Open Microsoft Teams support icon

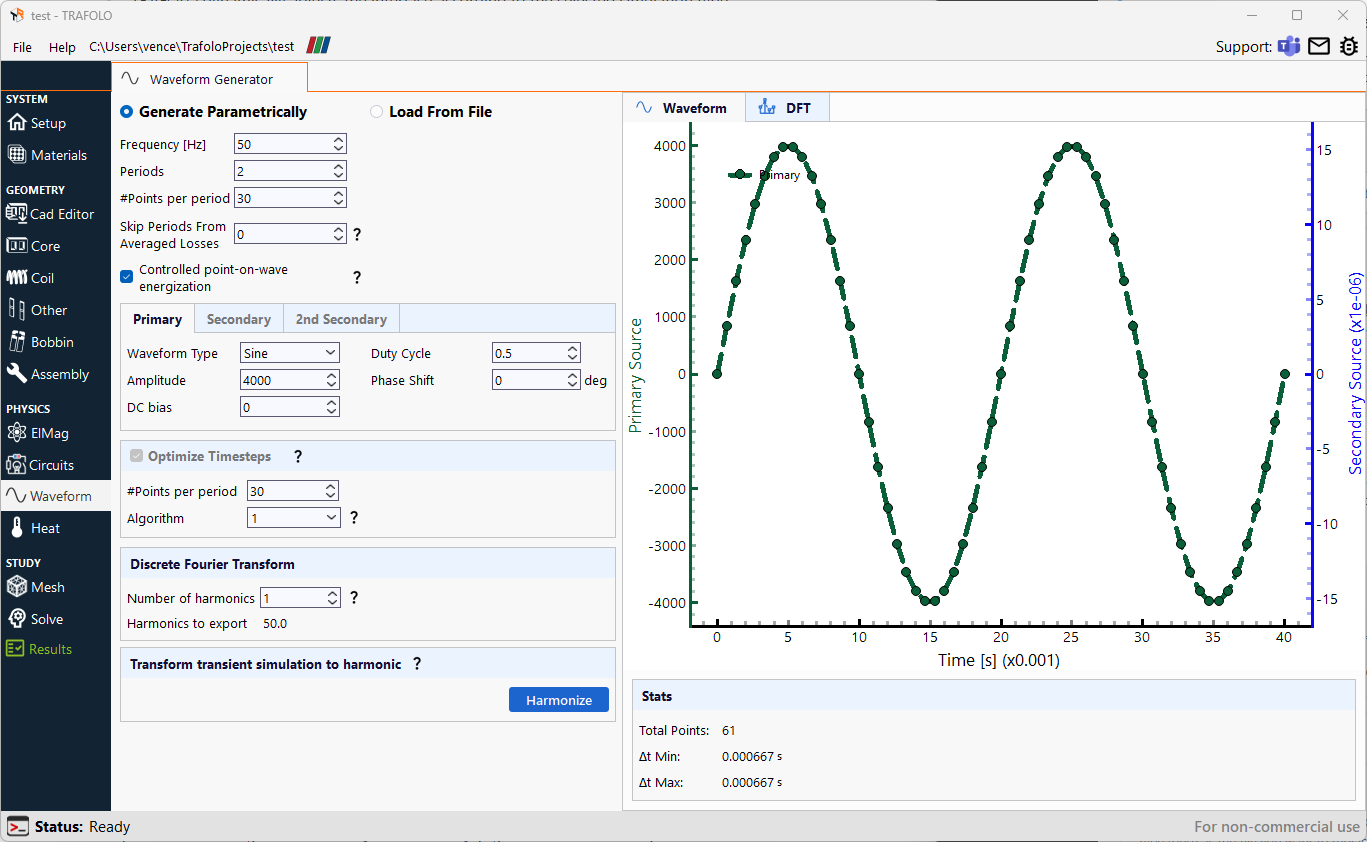click(x=1289, y=46)
